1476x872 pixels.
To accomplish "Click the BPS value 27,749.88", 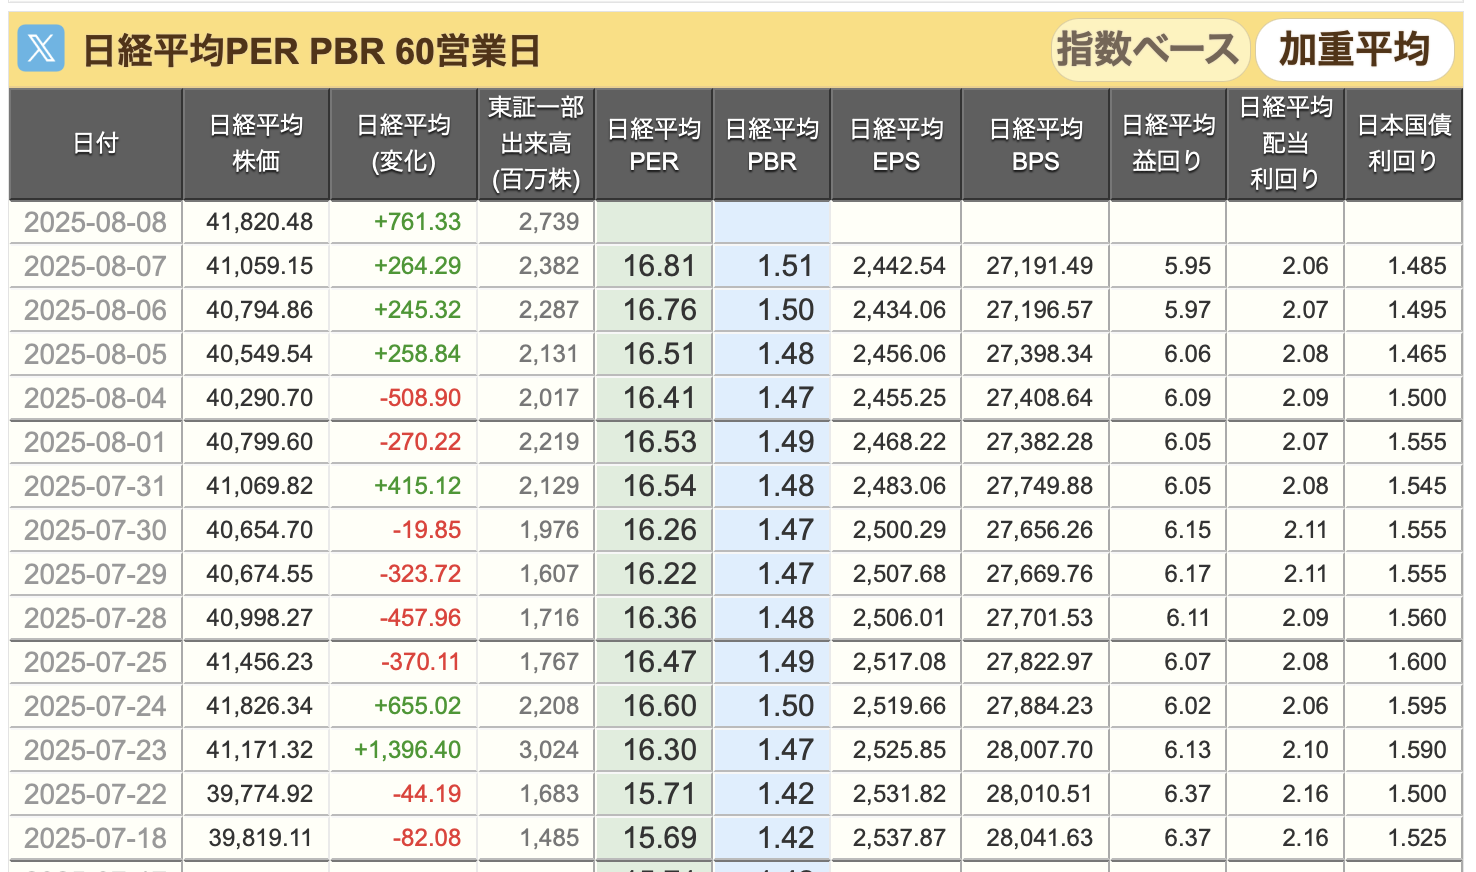I will 1040,486.
